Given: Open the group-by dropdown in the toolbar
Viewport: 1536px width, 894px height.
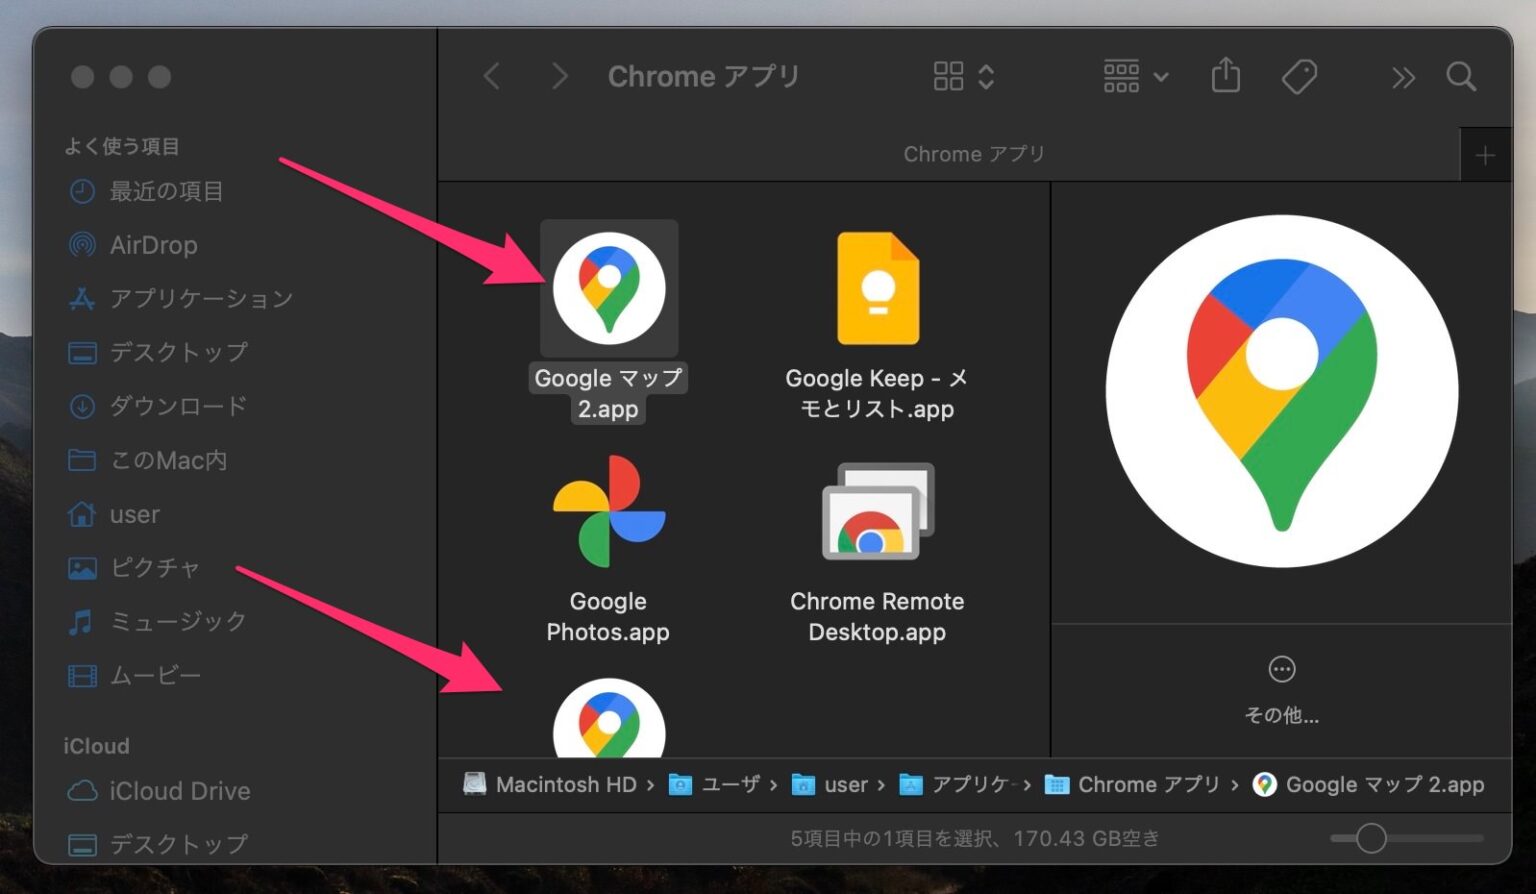Looking at the screenshot, I should tap(1135, 76).
